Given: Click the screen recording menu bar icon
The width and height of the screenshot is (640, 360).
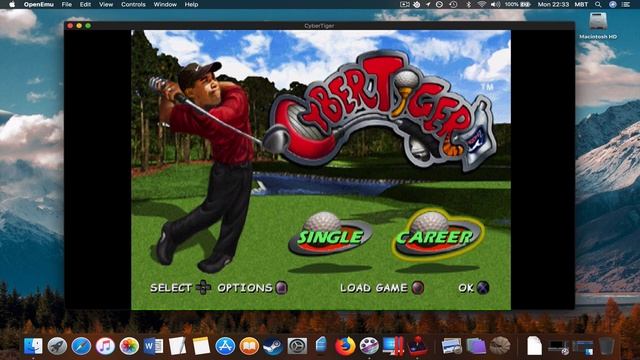Looking at the screenshot, I should coord(404,4).
